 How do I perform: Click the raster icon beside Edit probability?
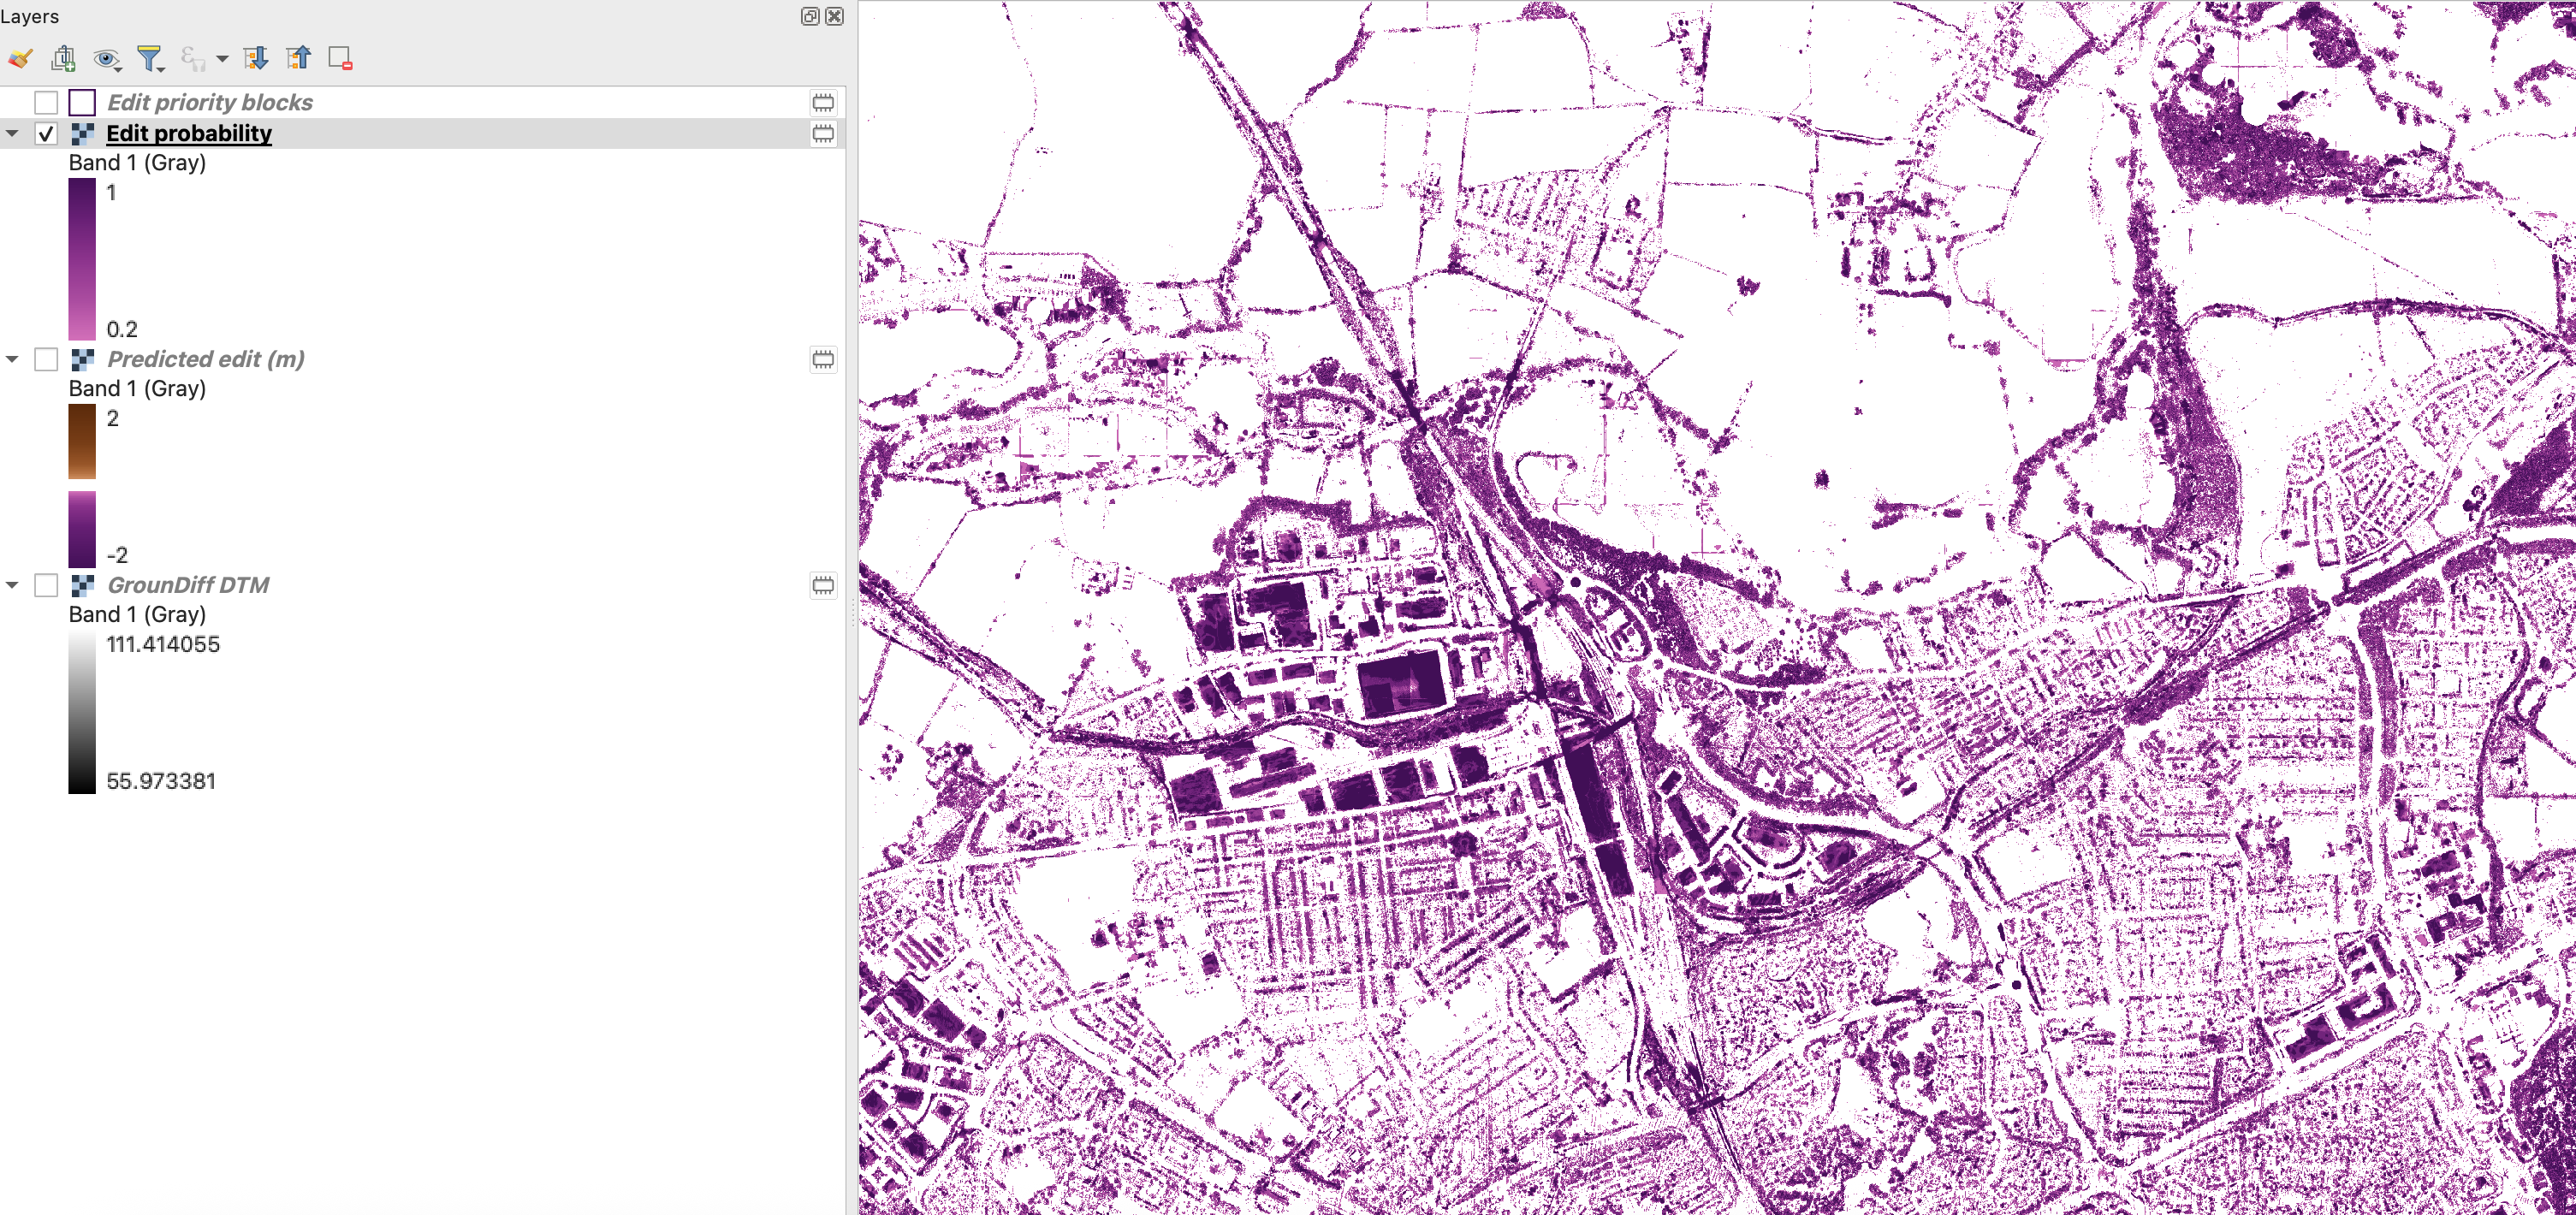tap(82, 134)
